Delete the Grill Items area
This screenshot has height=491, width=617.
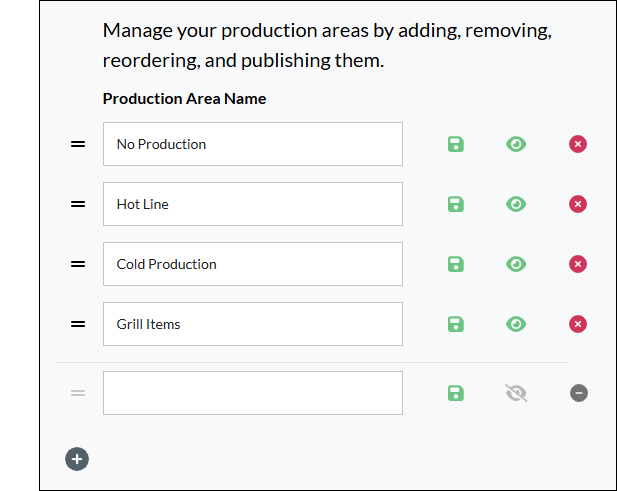pyautogui.click(x=578, y=324)
